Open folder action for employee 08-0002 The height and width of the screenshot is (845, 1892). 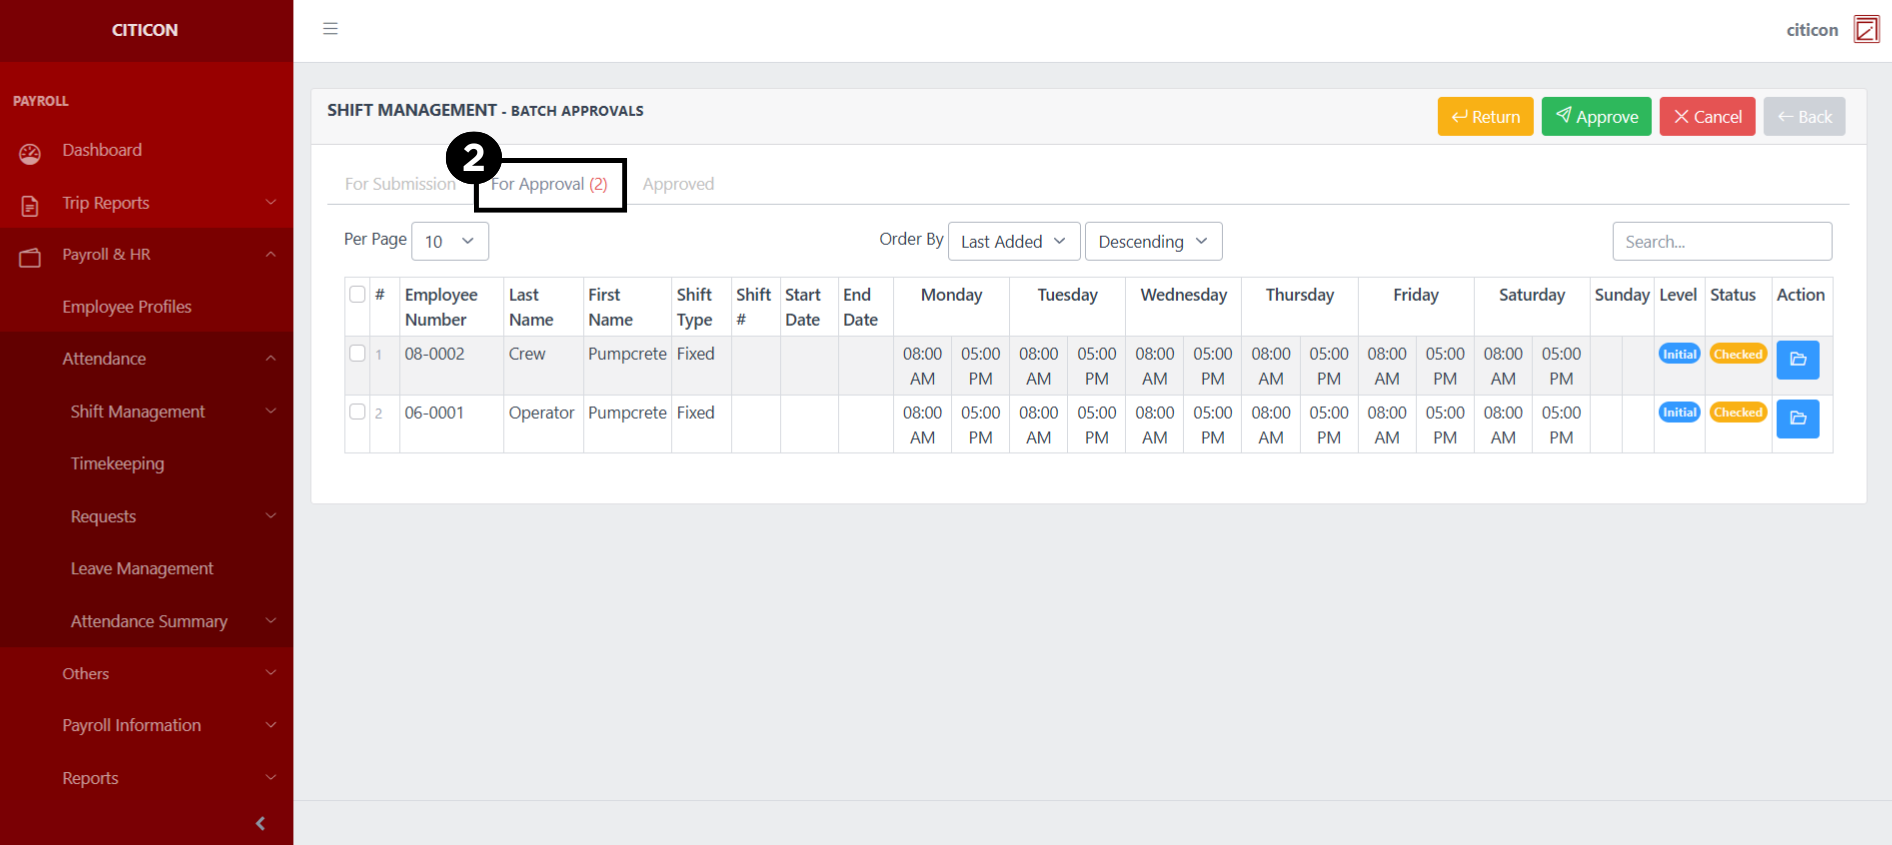pyautogui.click(x=1797, y=360)
